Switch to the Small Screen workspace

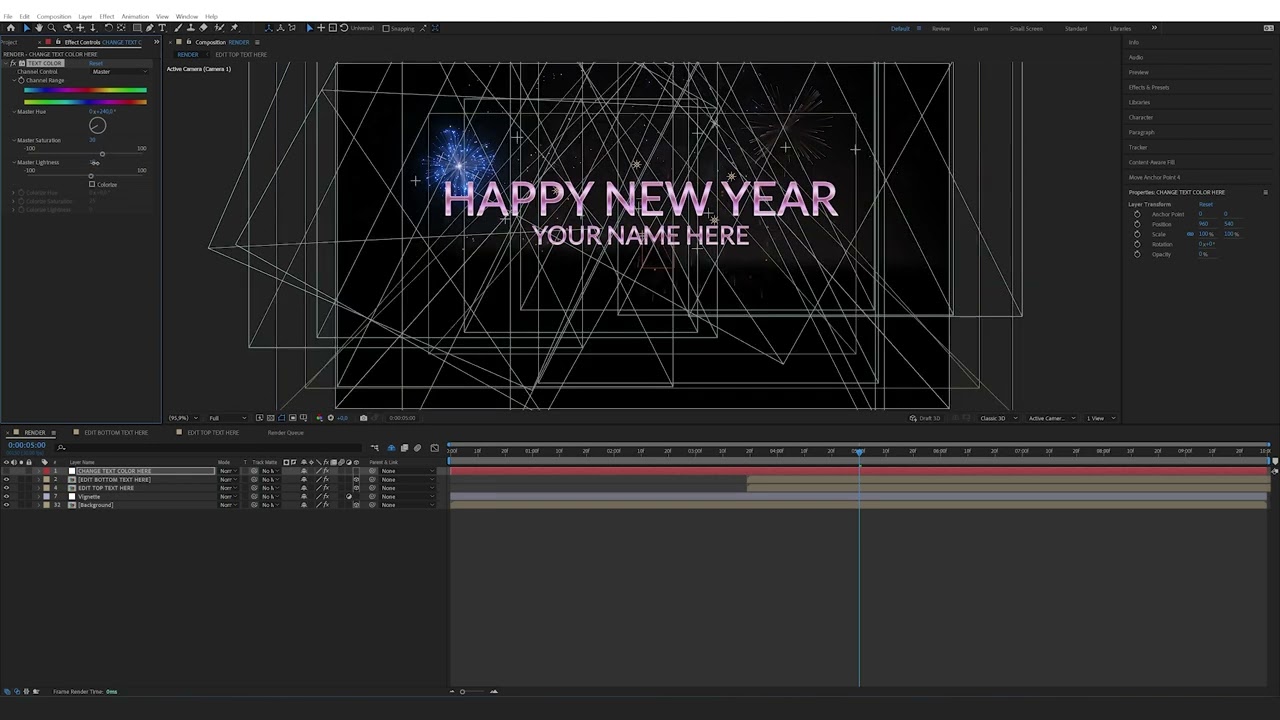(1026, 28)
